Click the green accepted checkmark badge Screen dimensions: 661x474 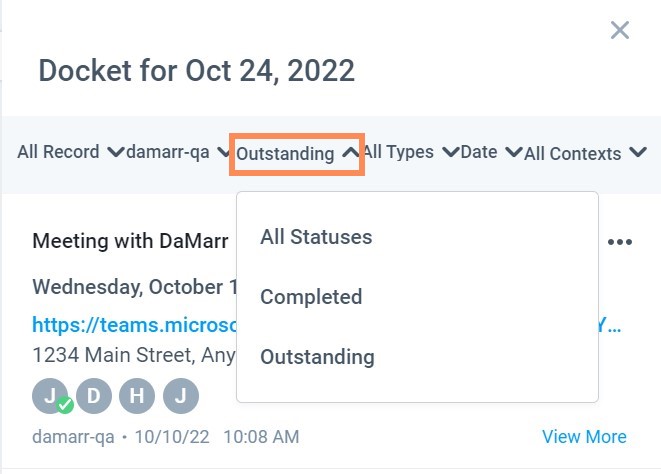pos(65,405)
